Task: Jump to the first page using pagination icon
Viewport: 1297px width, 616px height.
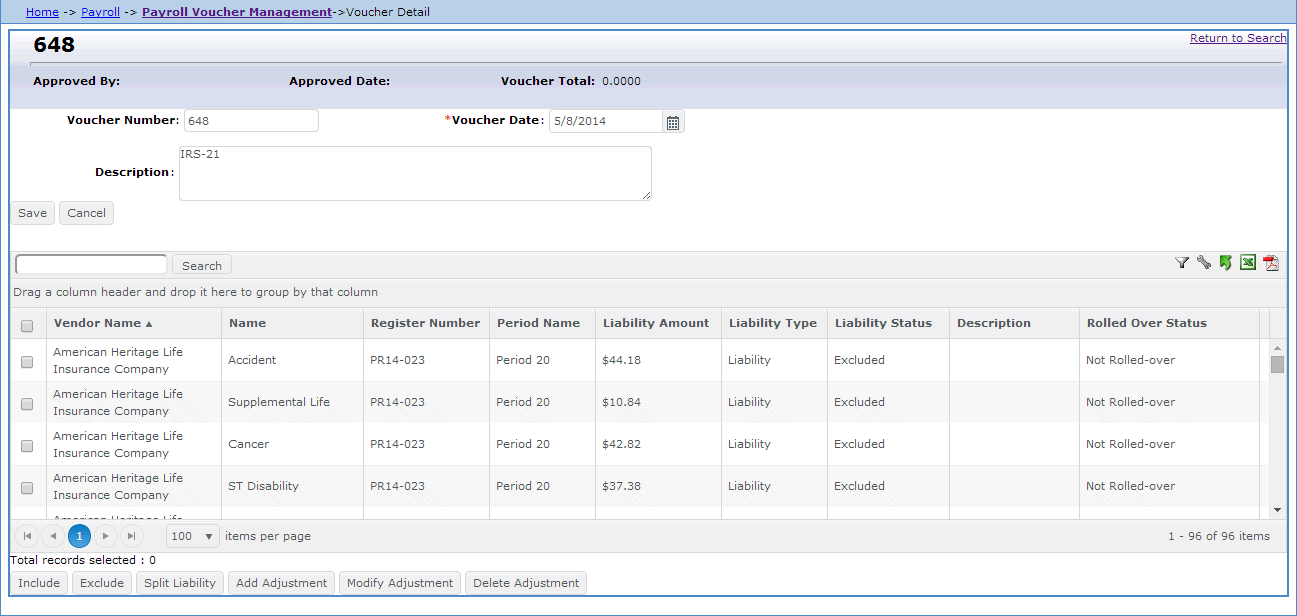Action: point(27,536)
